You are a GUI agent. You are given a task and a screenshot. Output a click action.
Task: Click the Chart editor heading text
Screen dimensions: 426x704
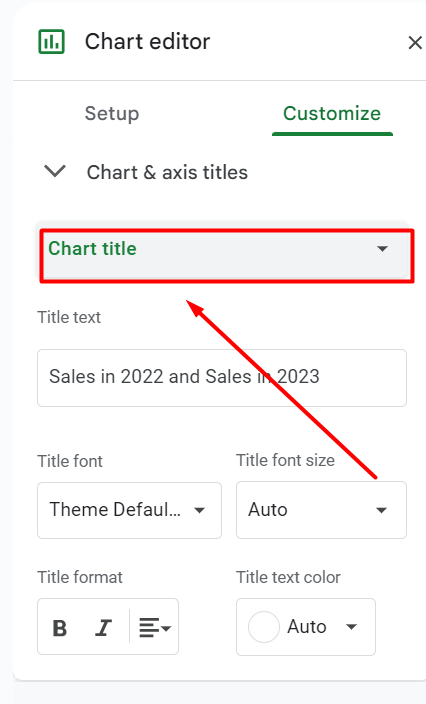[x=147, y=42]
